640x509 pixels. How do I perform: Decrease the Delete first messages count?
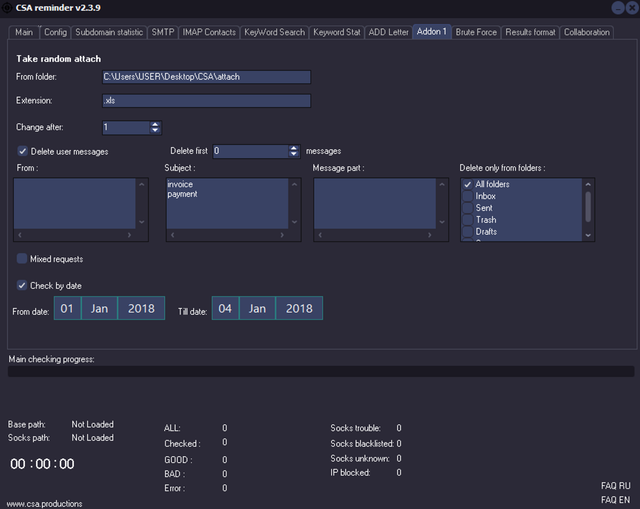(x=294, y=154)
